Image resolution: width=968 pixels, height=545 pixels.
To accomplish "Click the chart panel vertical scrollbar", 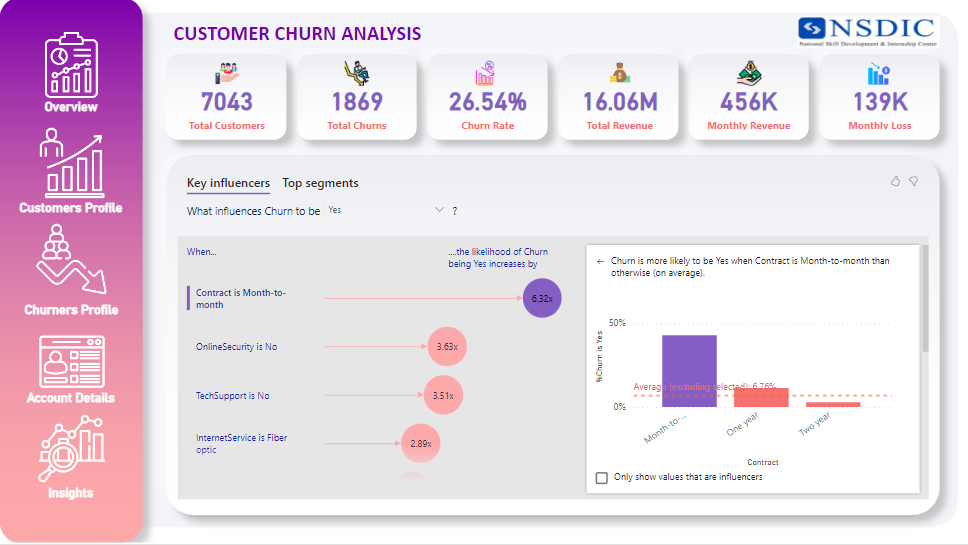I will click(x=924, y=300).
